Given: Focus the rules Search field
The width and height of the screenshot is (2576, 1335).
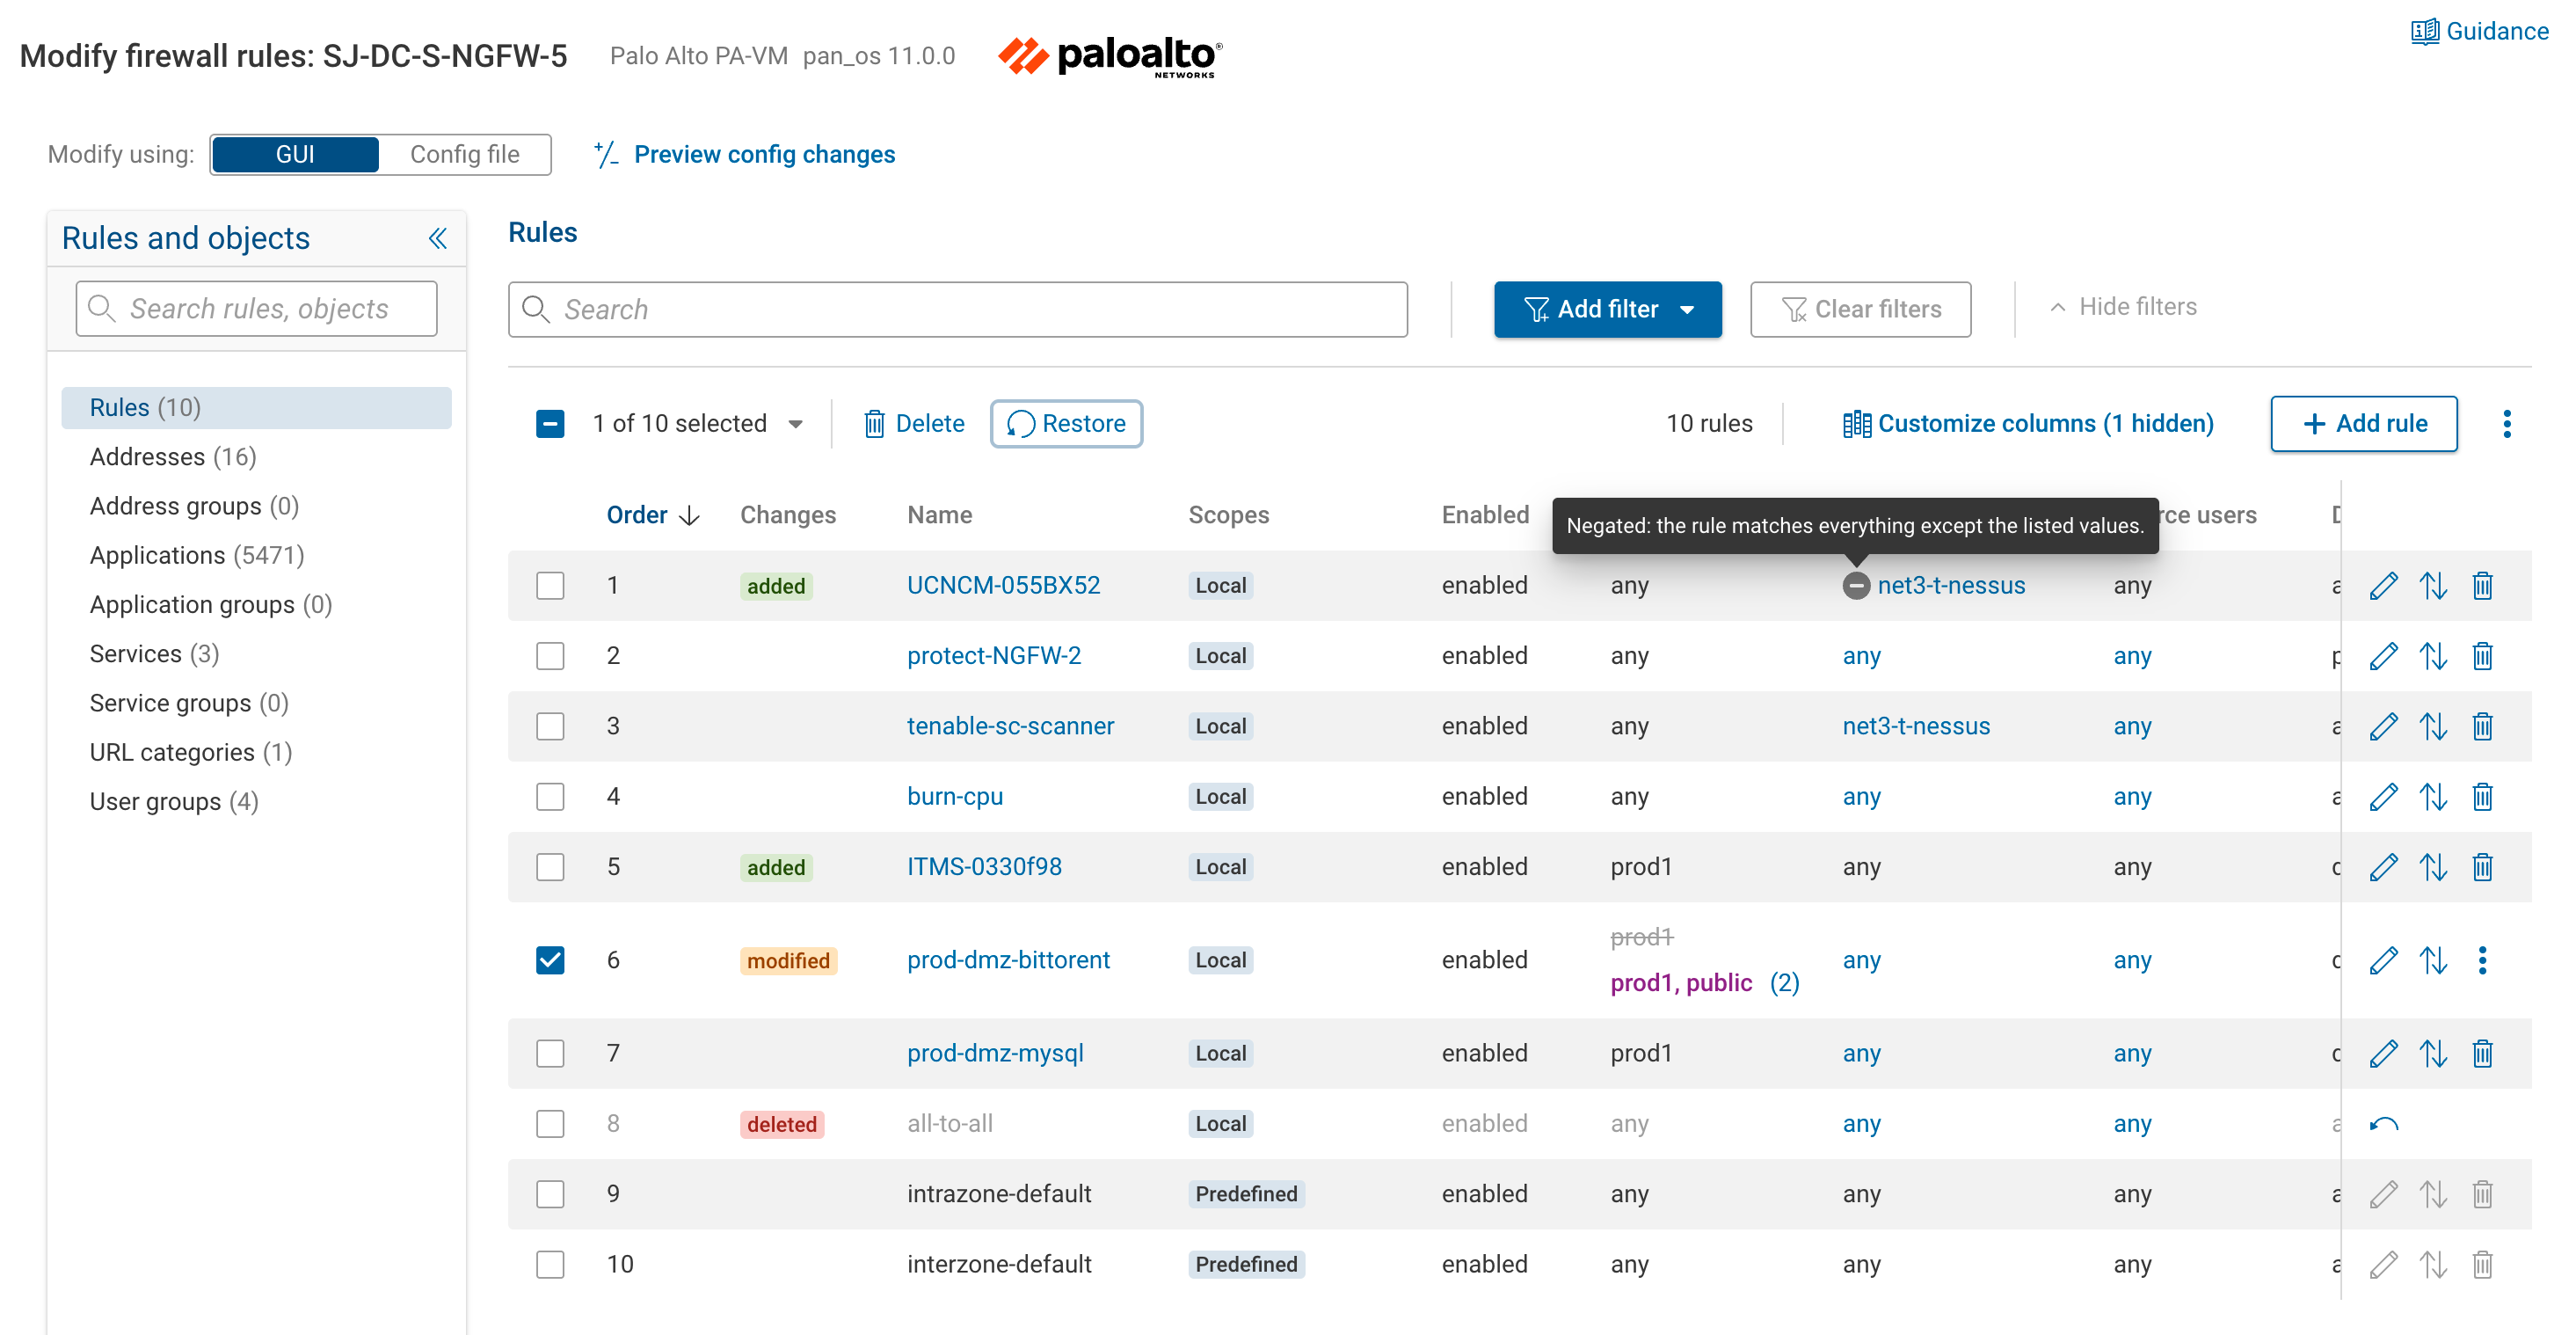Looking at the screenshot, I should (x=958, y=309).
